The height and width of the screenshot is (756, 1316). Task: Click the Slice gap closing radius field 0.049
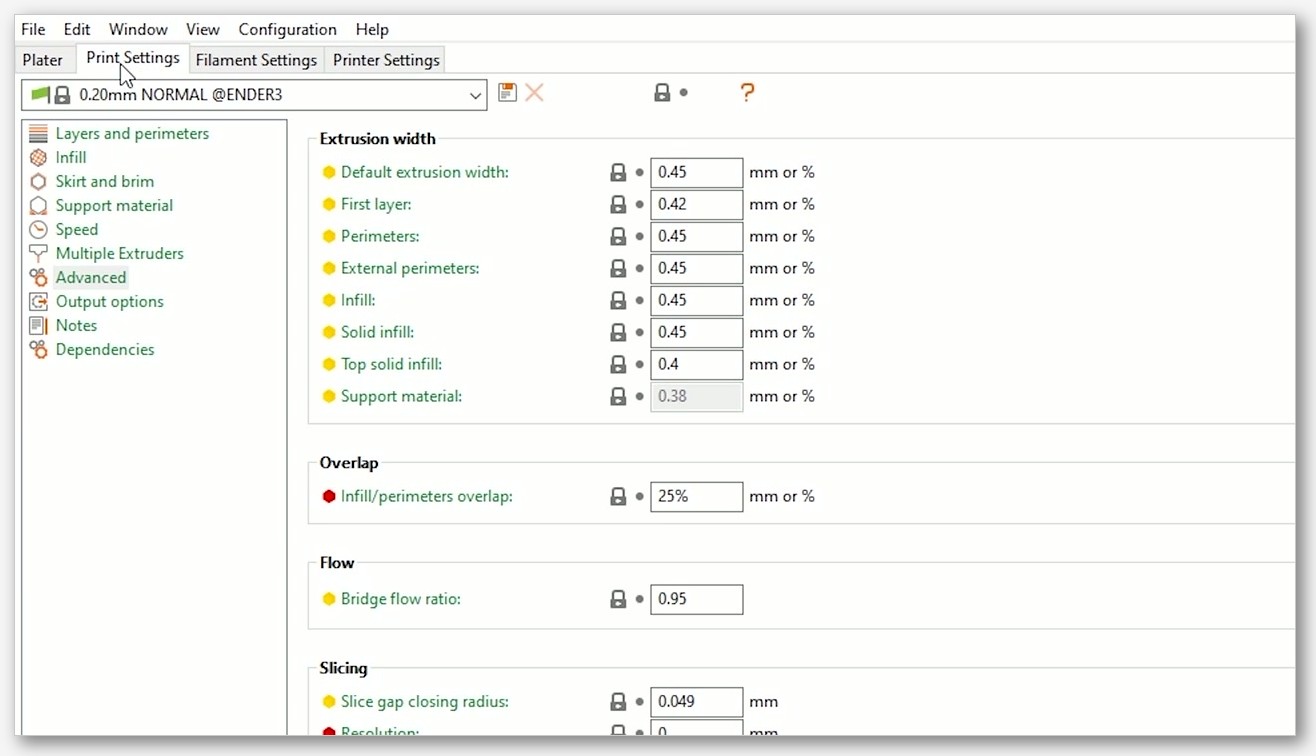click(696, 702)
